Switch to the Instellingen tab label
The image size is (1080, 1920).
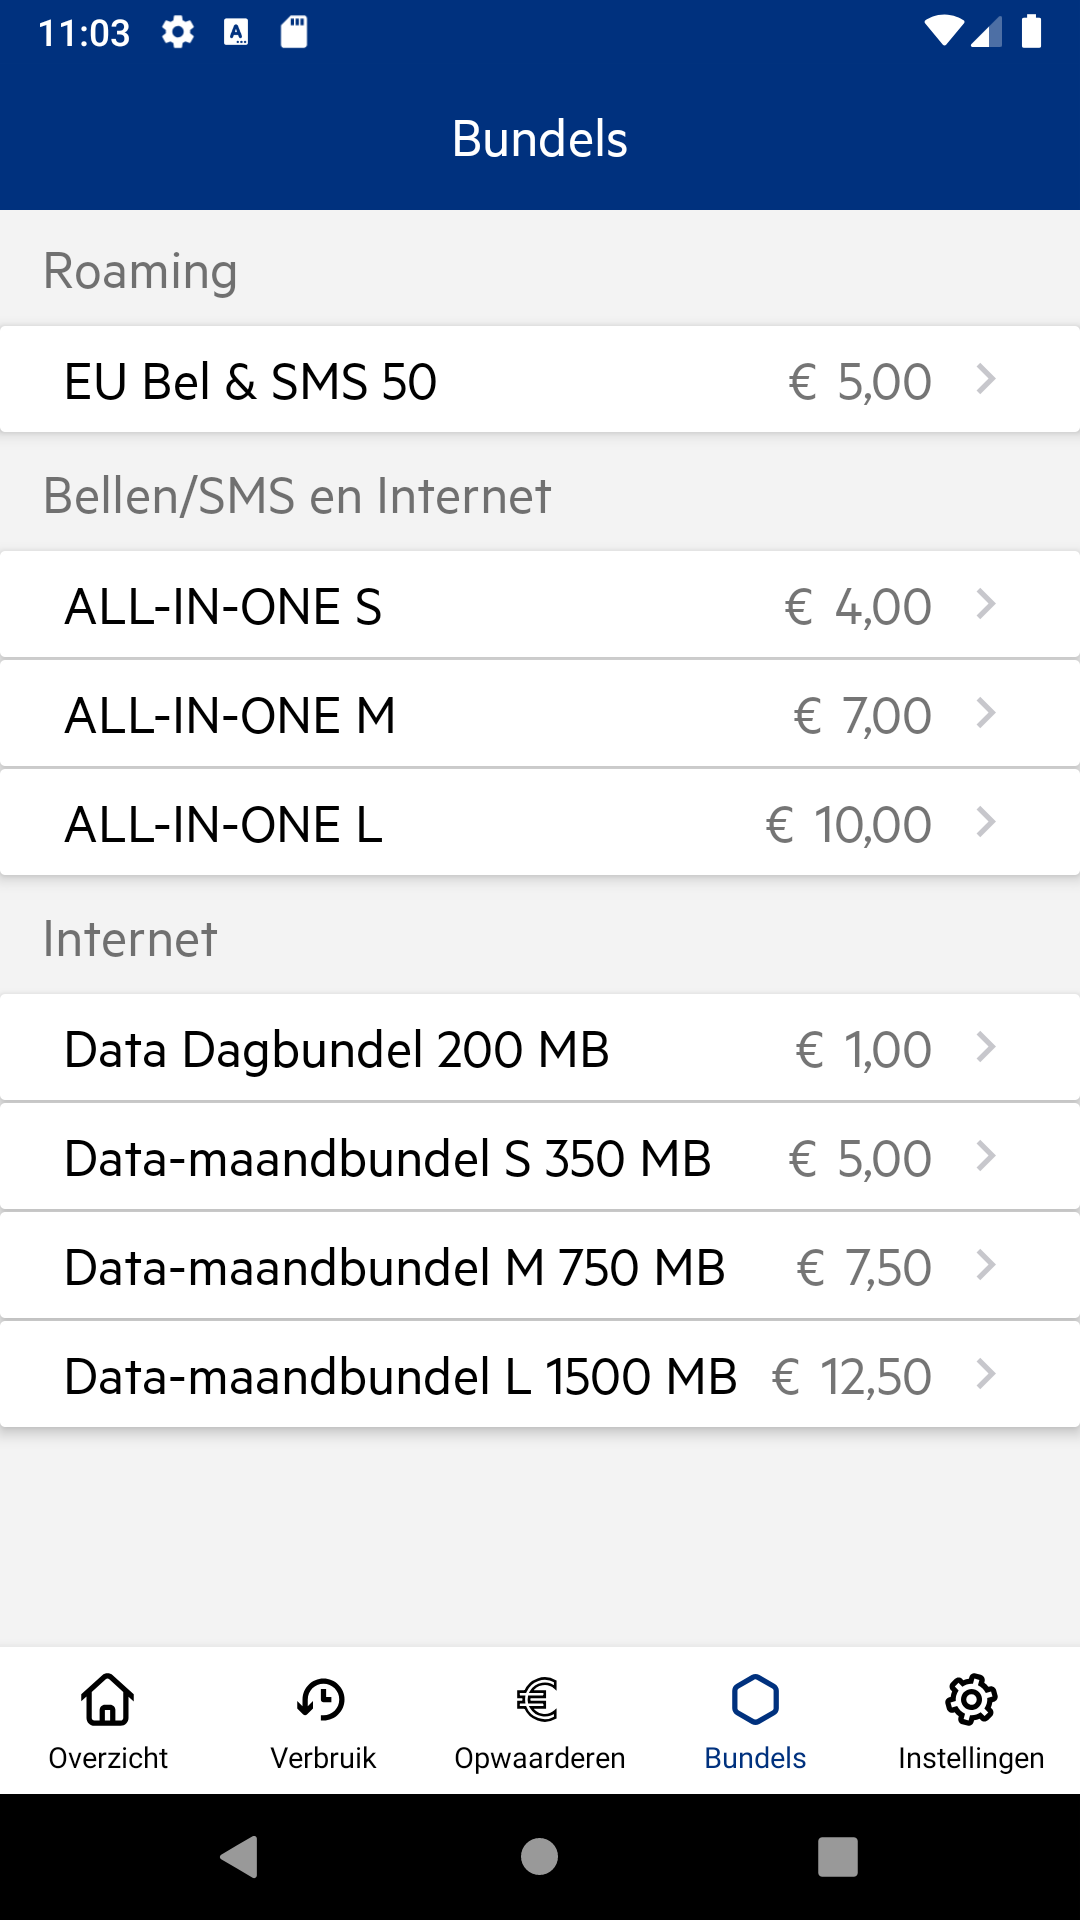point(971,1758)
